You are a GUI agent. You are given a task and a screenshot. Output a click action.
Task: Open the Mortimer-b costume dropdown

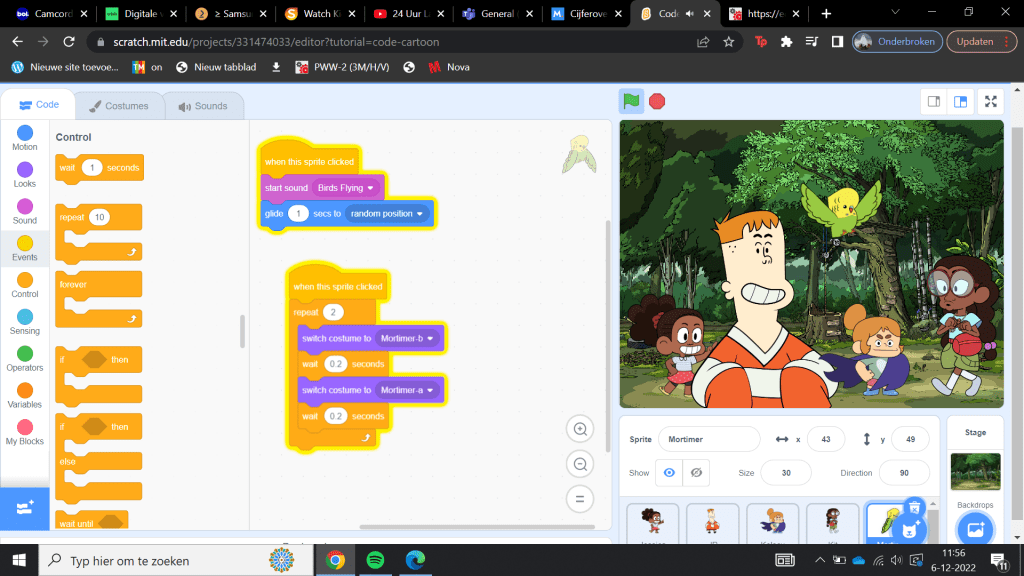pos(430,339)
